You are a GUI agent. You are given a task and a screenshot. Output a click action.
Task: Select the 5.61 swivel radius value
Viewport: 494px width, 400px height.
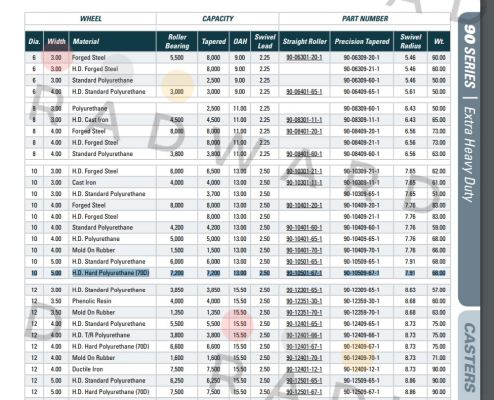[410, 92]
